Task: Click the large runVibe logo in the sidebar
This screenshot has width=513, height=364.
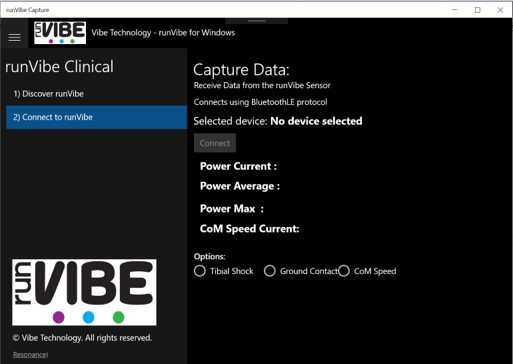Action: click(84, 292)
